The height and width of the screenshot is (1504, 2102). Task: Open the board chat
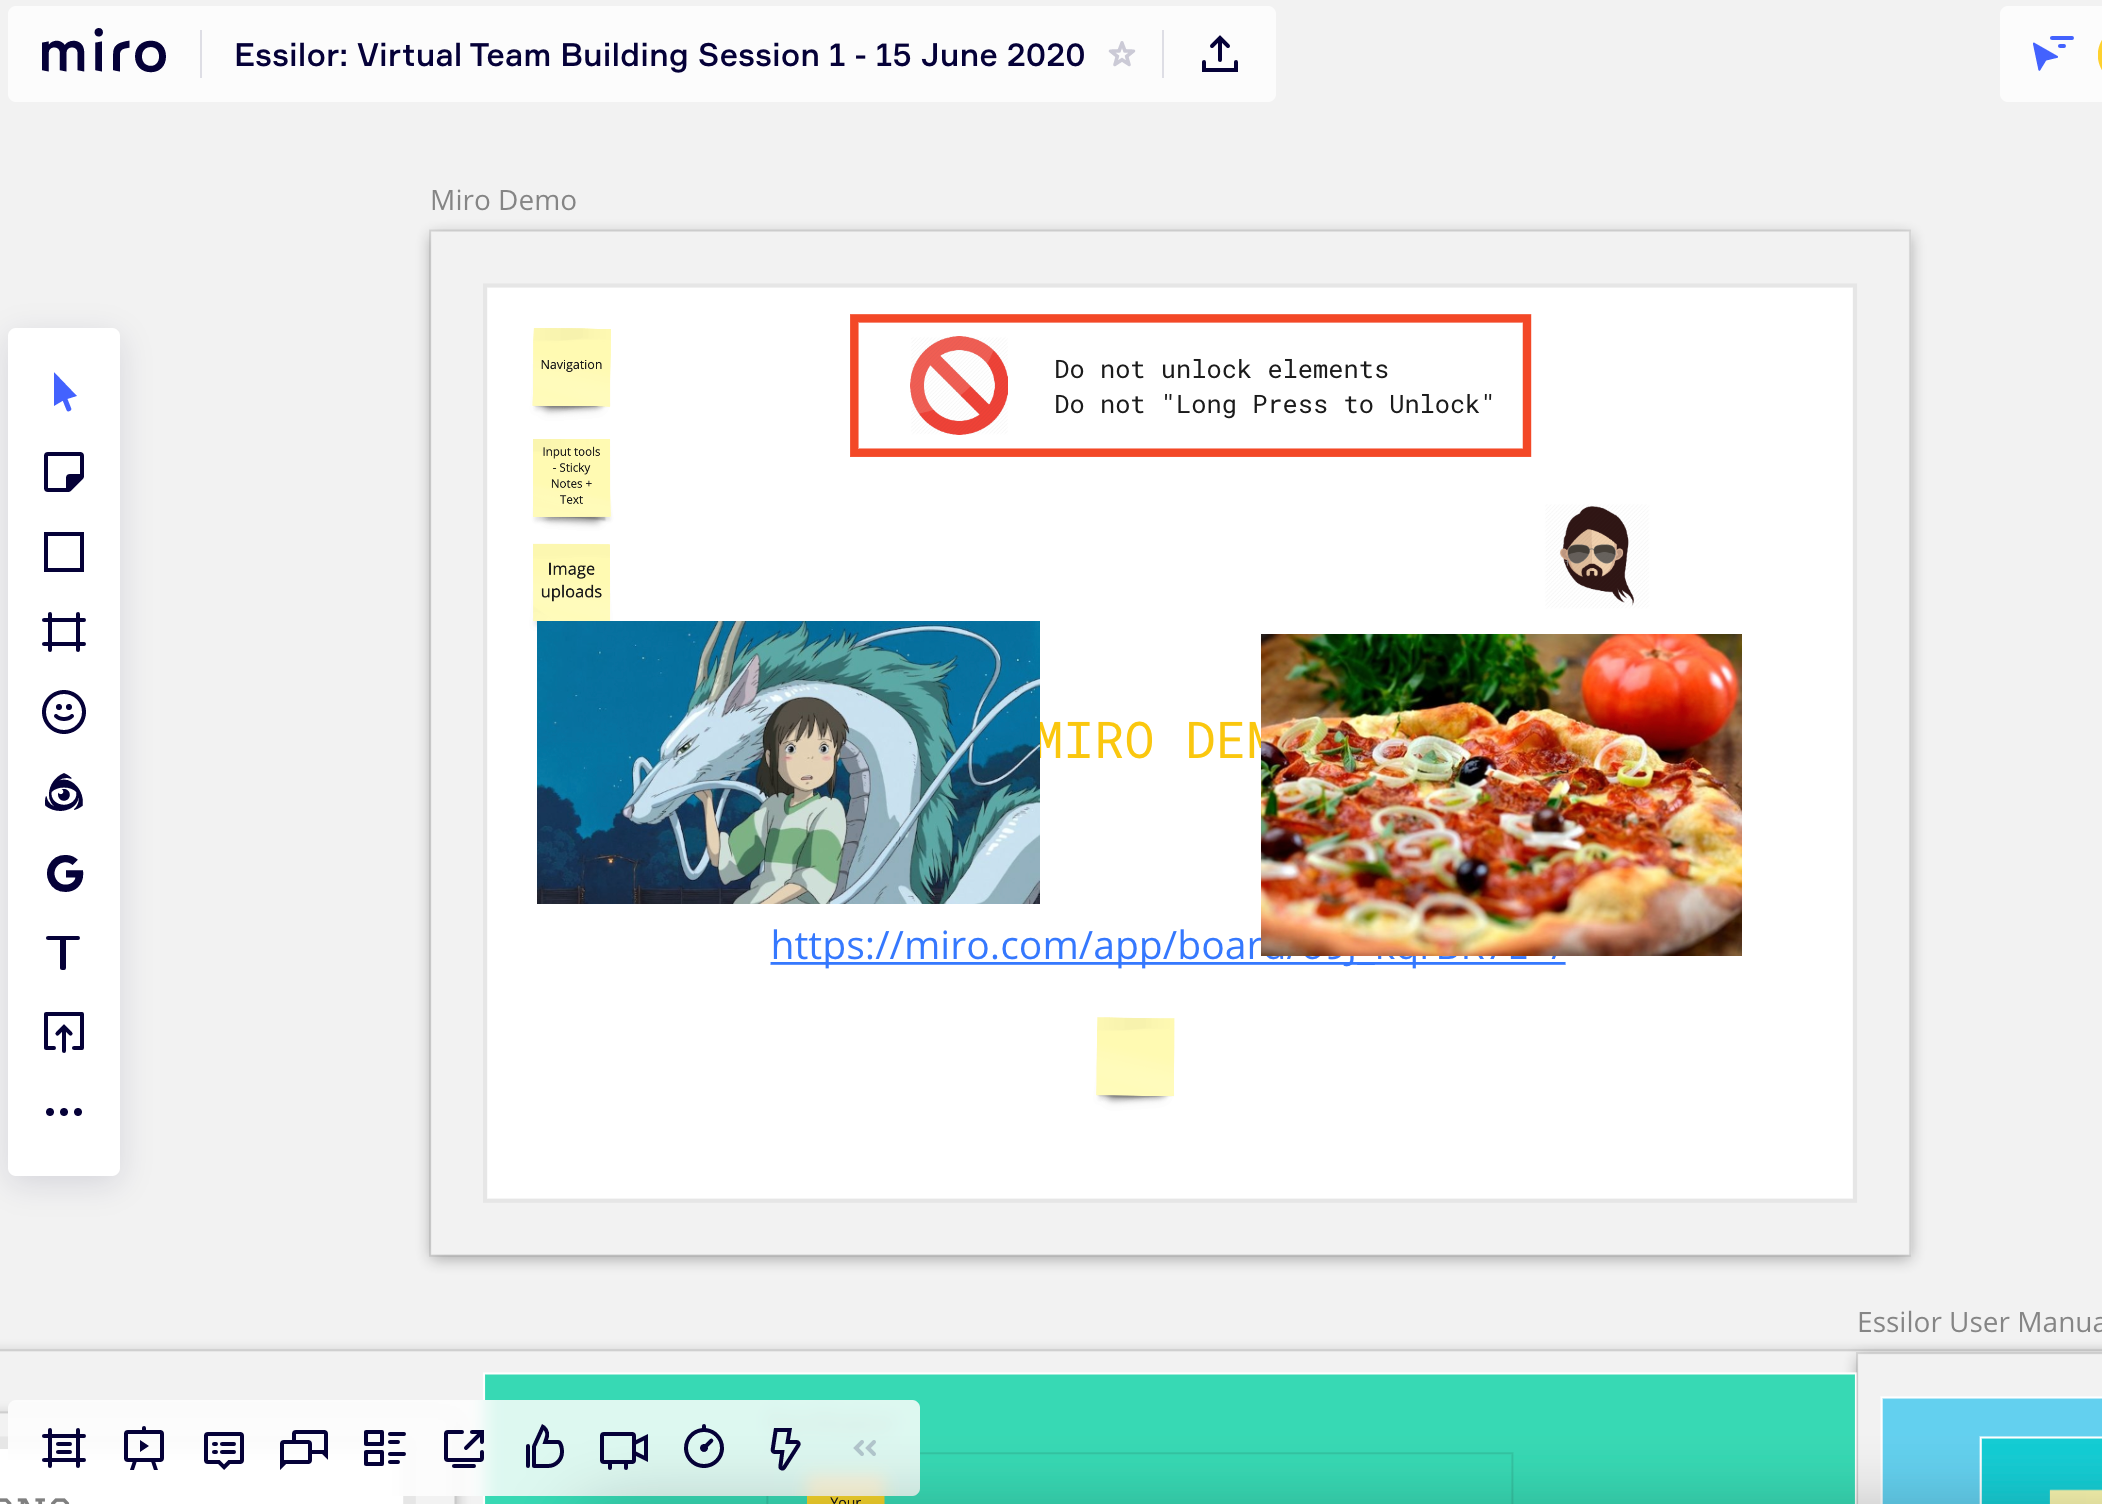point(304,1448)
